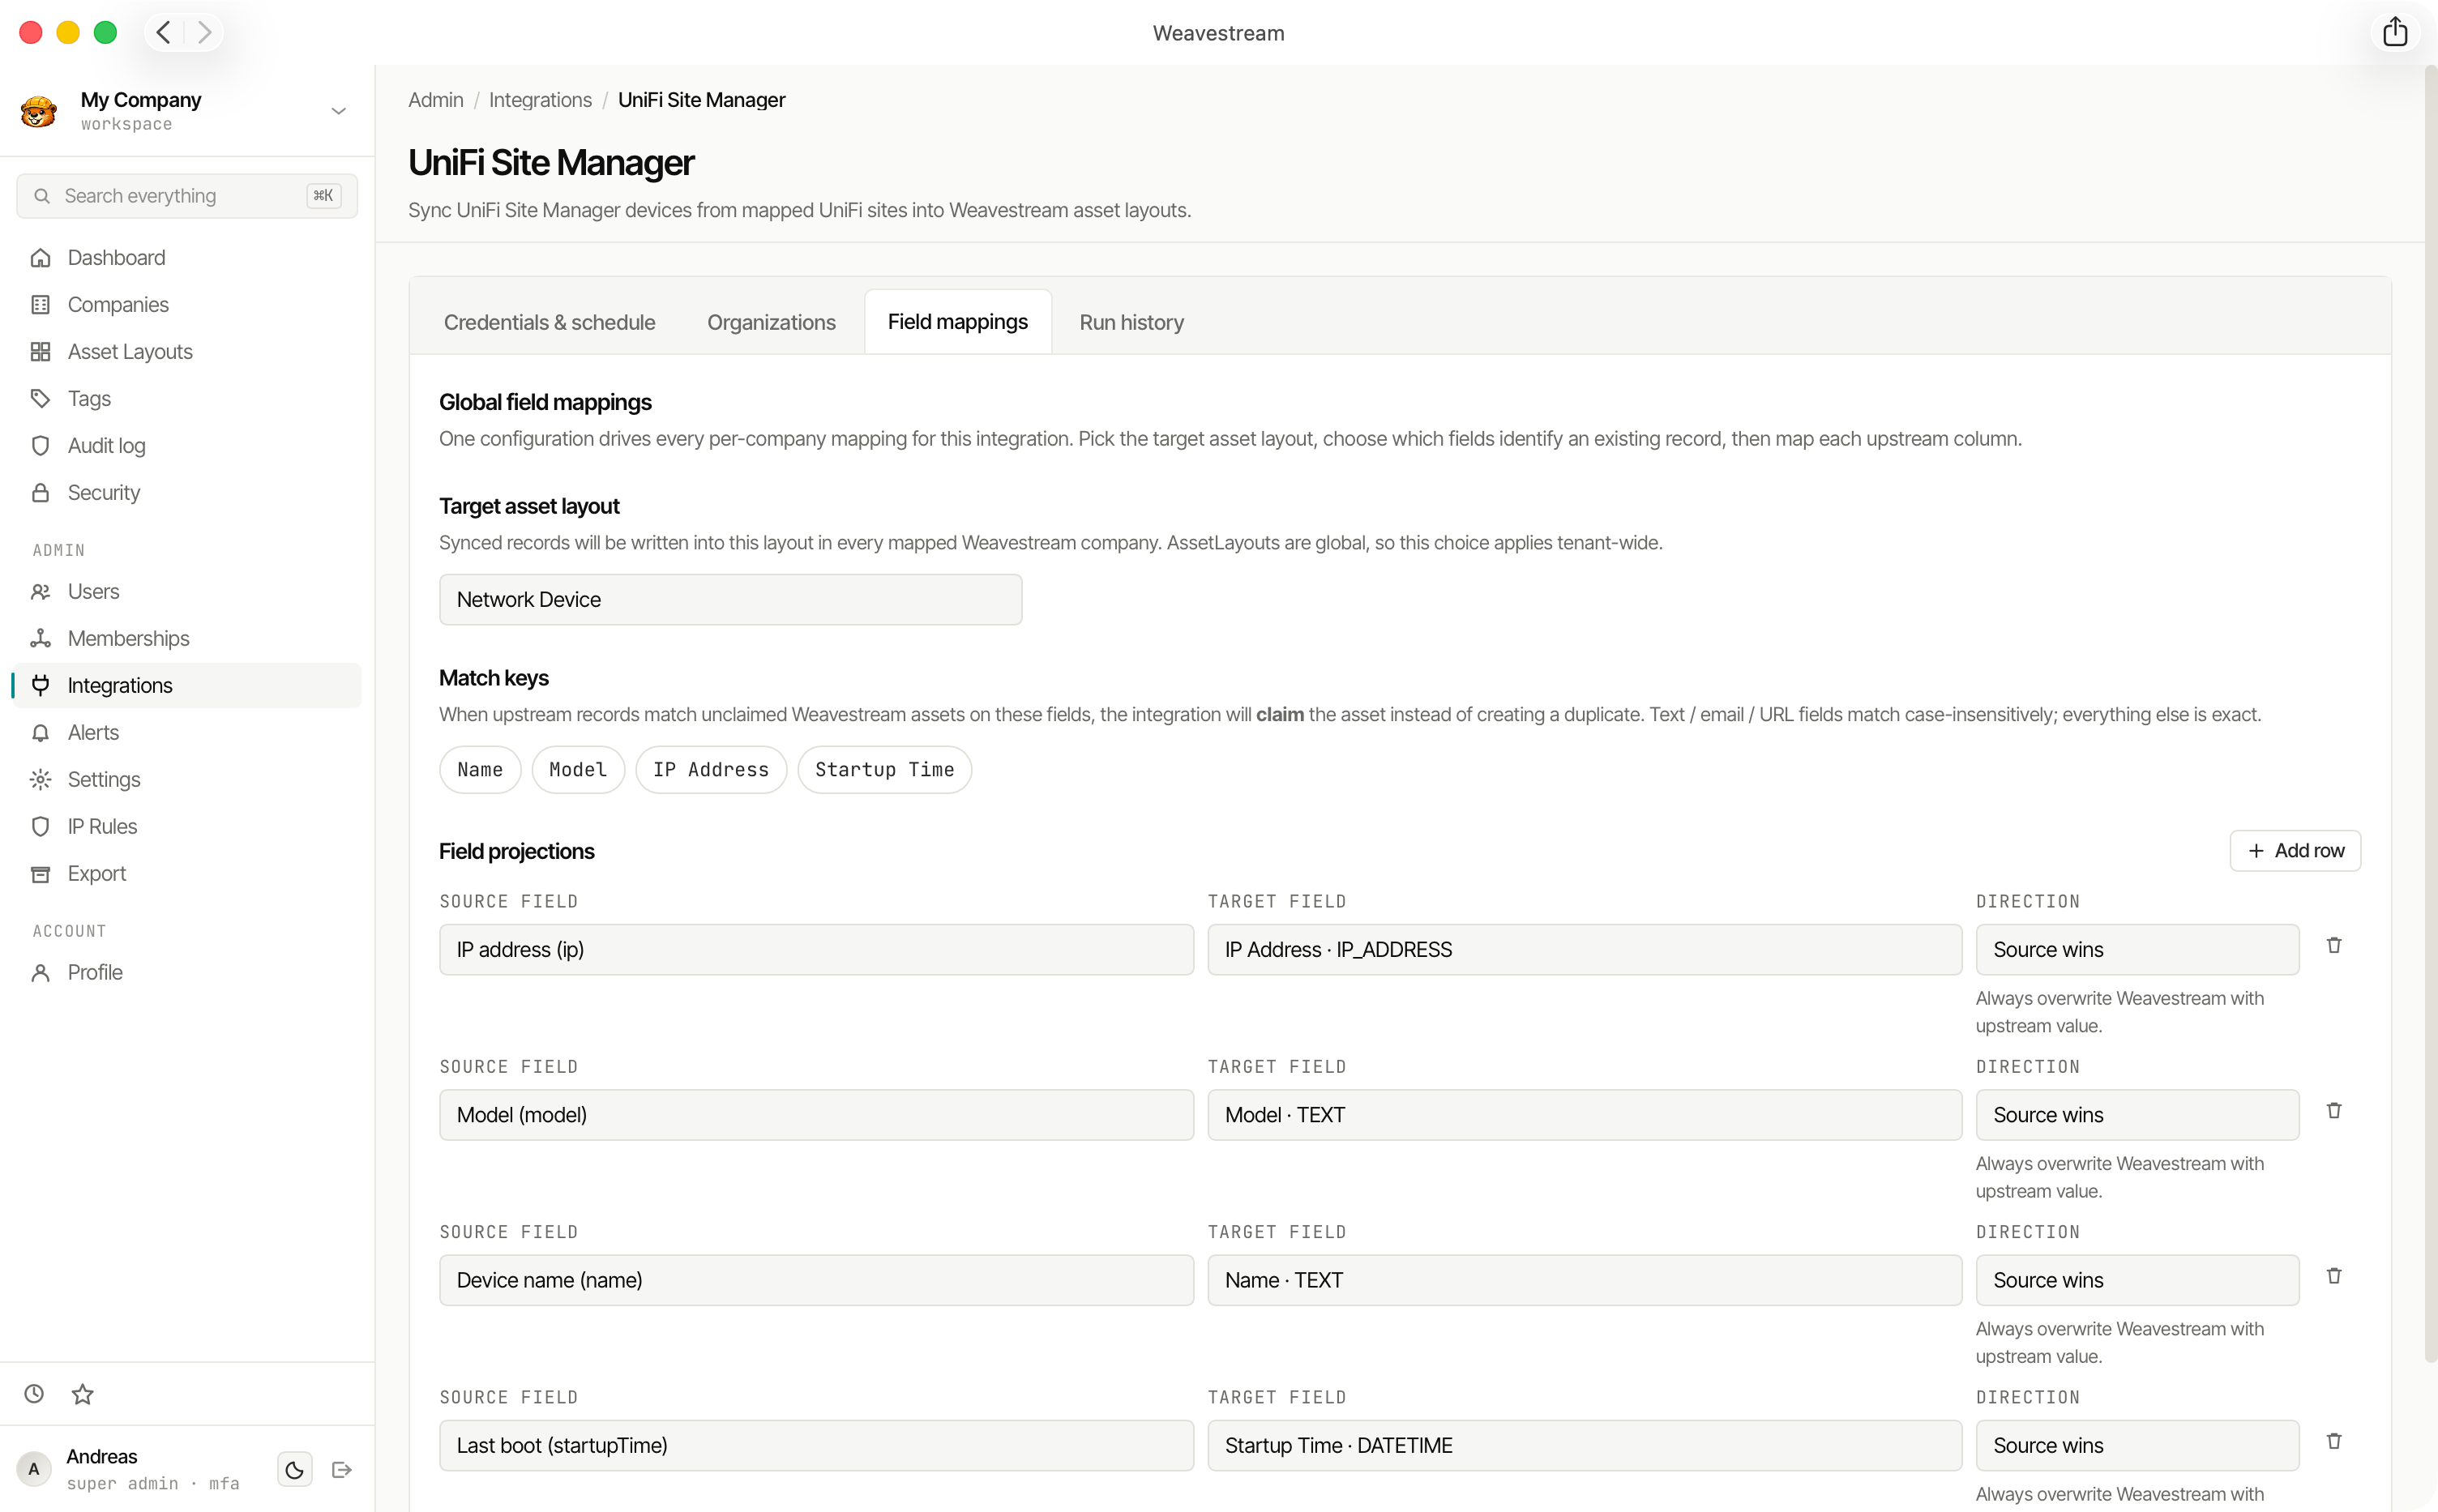2438x1512 pixels.
Task: Click the Companies building icon
Action: tap(40, 305)
